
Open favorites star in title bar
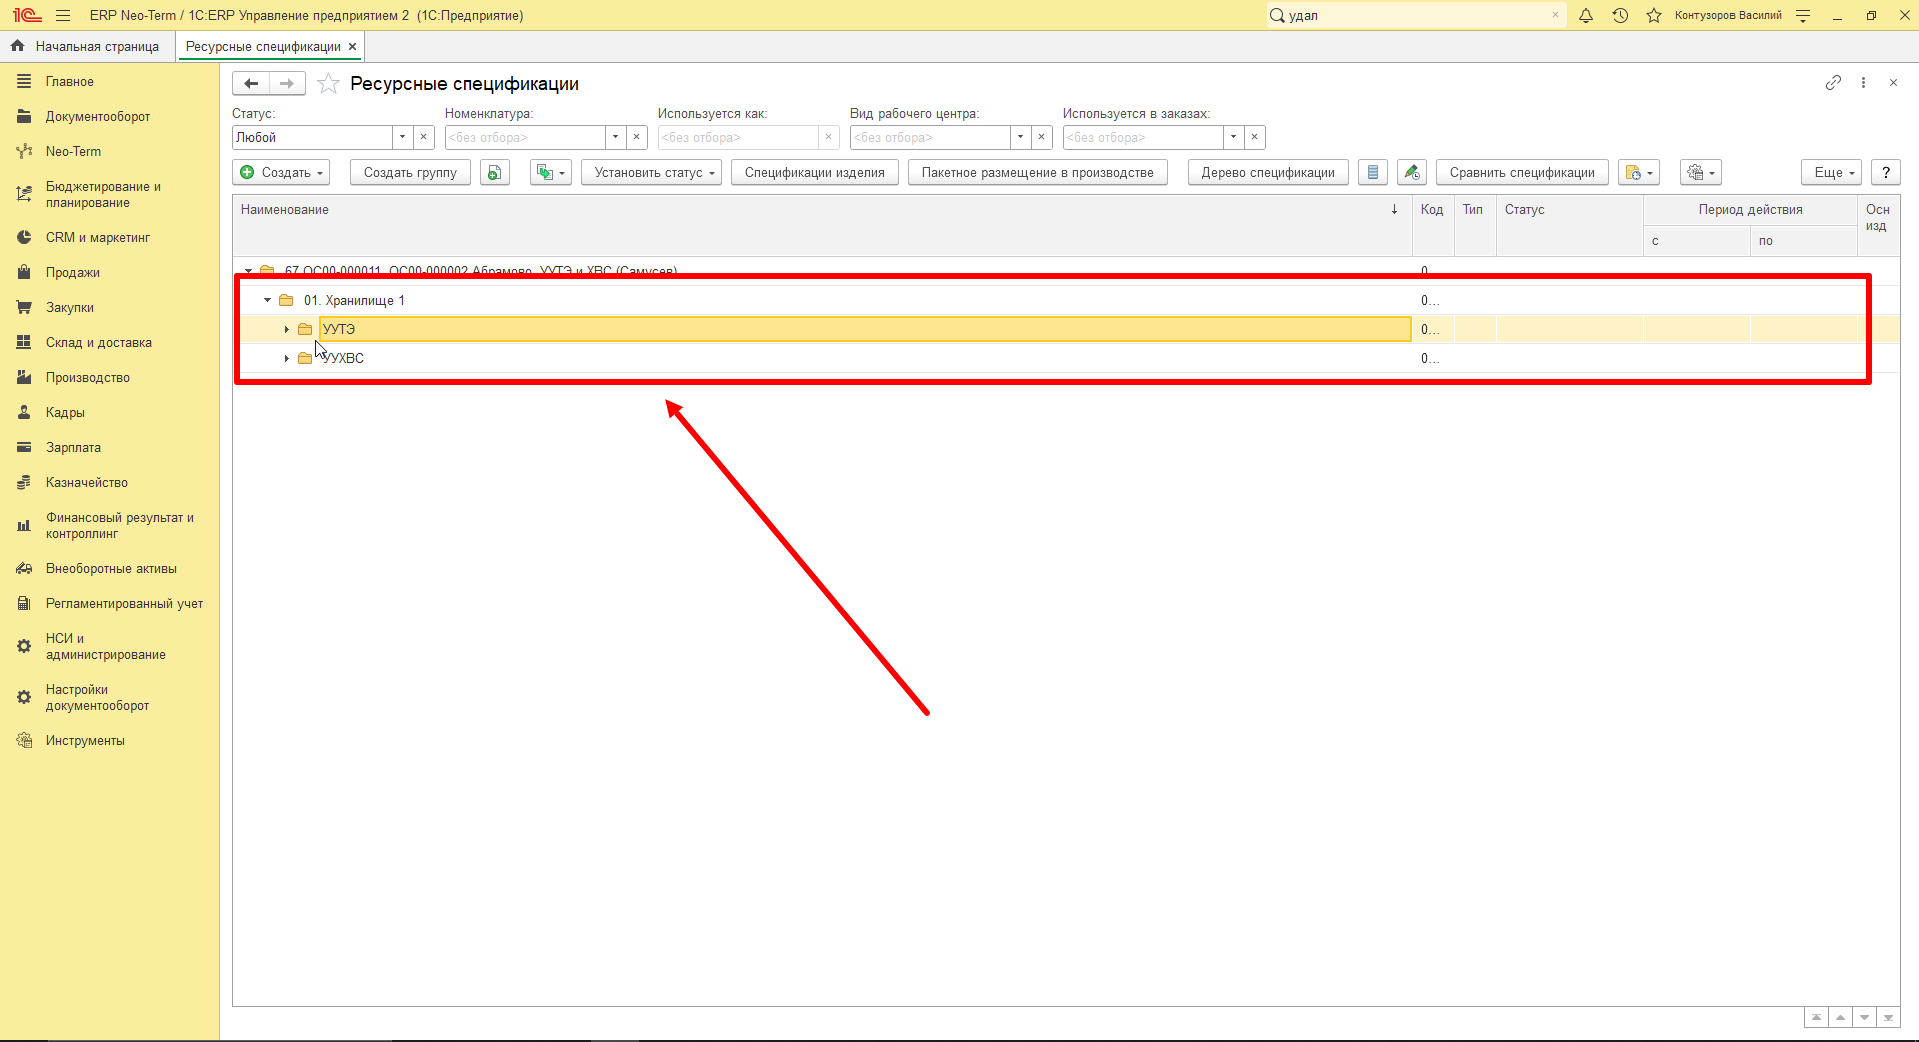1654,15
